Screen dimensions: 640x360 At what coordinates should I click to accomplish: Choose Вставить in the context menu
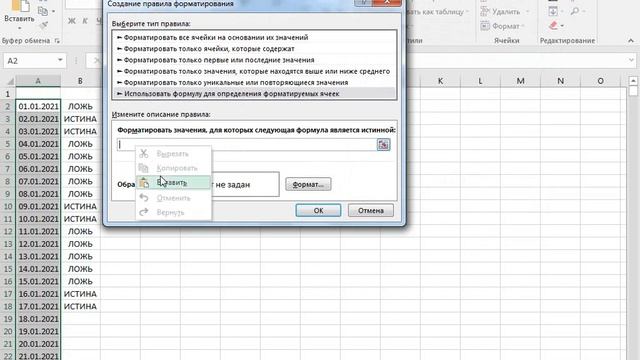[x=173, y=182]
